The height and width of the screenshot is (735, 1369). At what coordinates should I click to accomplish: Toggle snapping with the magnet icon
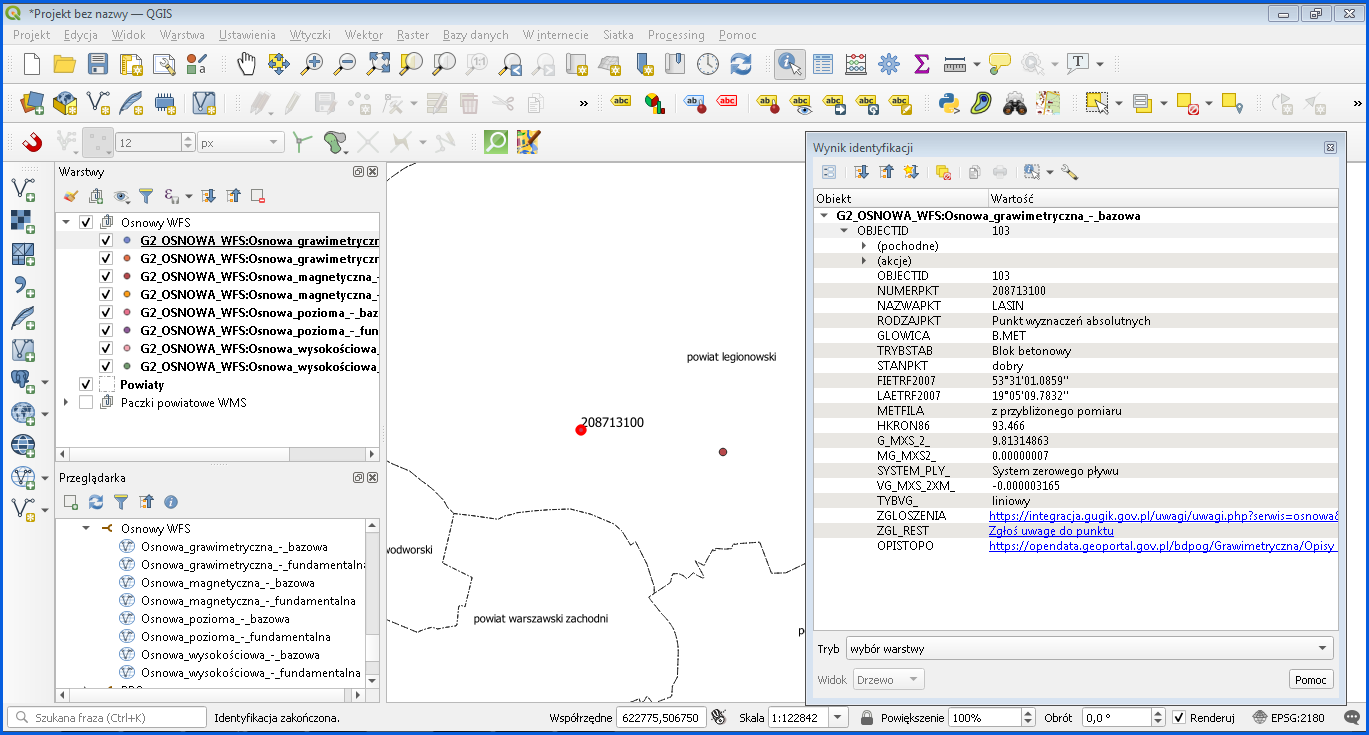pos(32,142)
